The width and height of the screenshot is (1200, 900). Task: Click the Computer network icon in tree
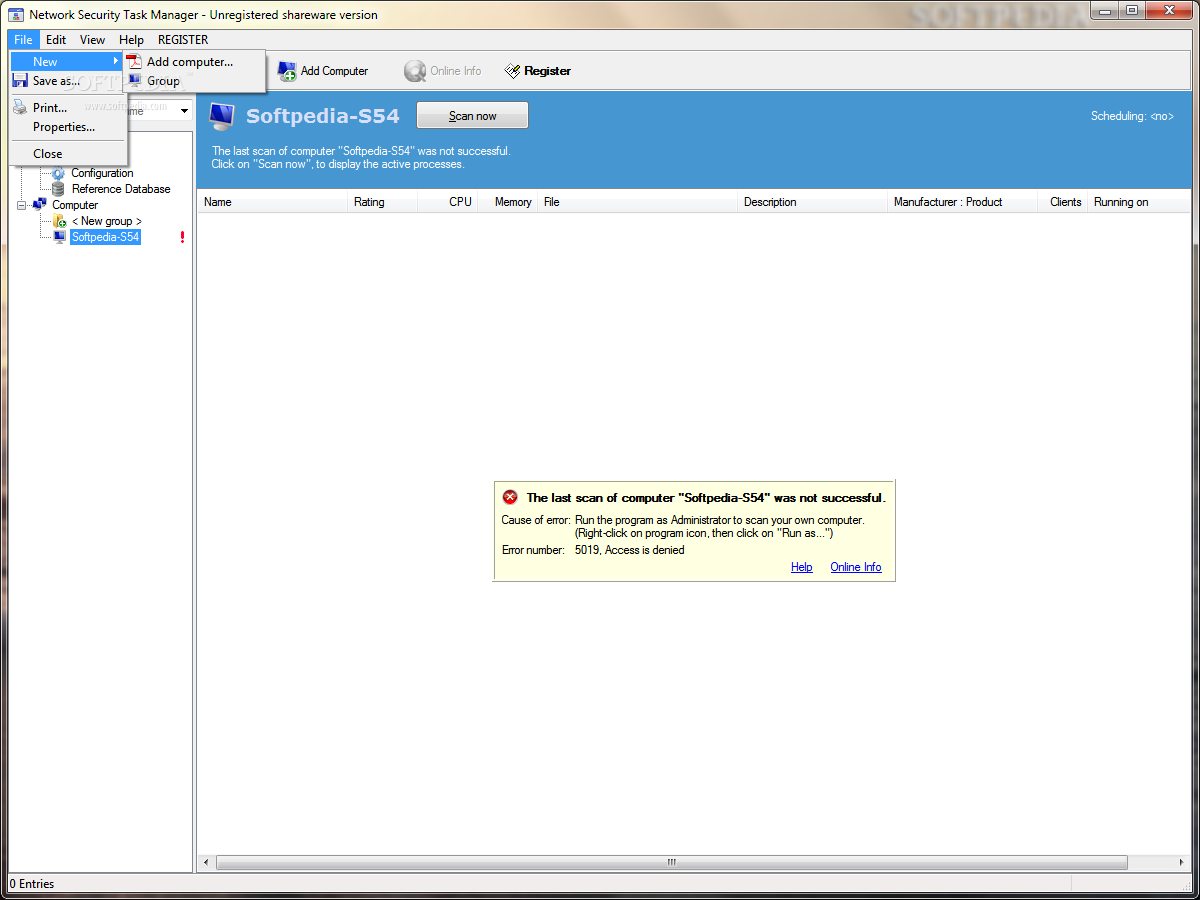39,204
